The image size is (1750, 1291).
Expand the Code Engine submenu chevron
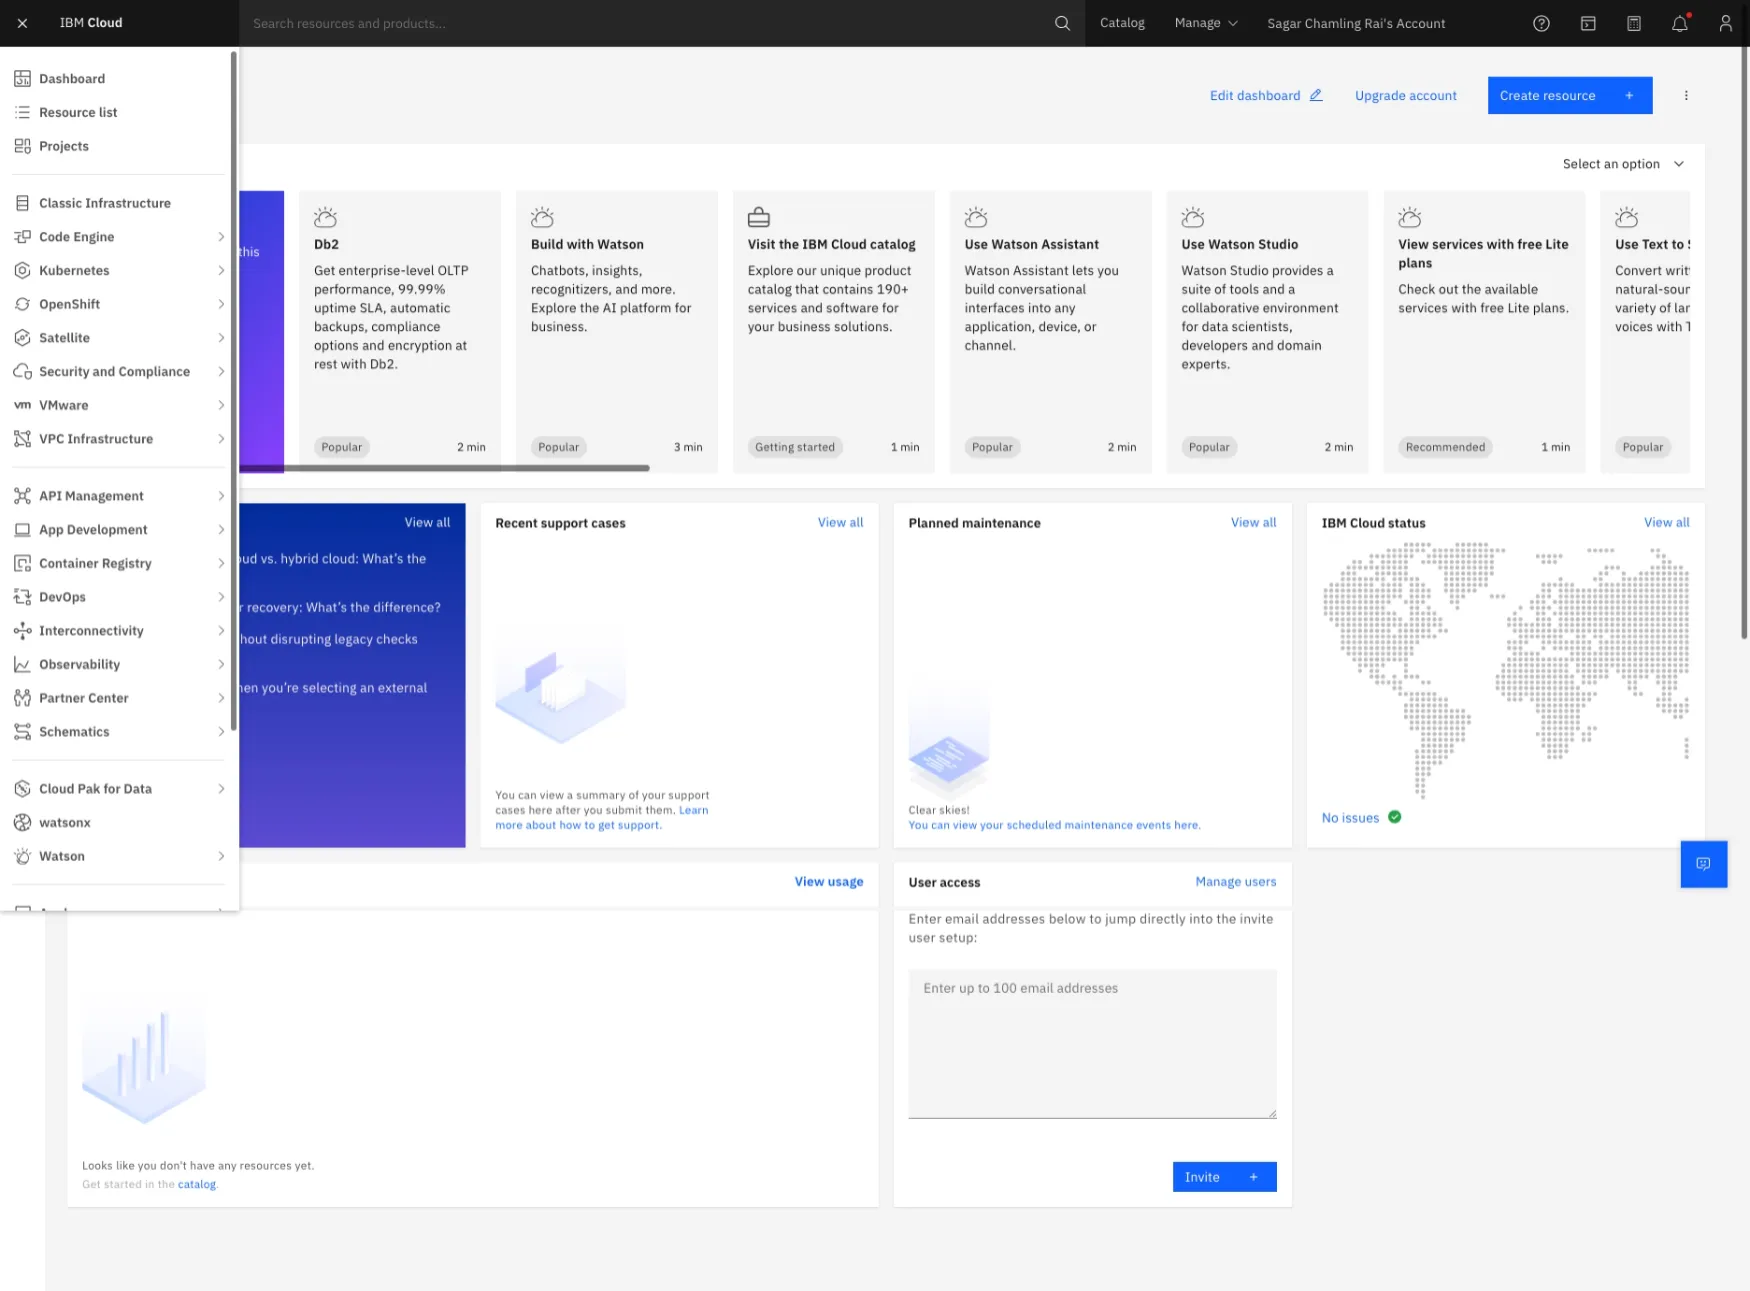(x=221, y=237)
